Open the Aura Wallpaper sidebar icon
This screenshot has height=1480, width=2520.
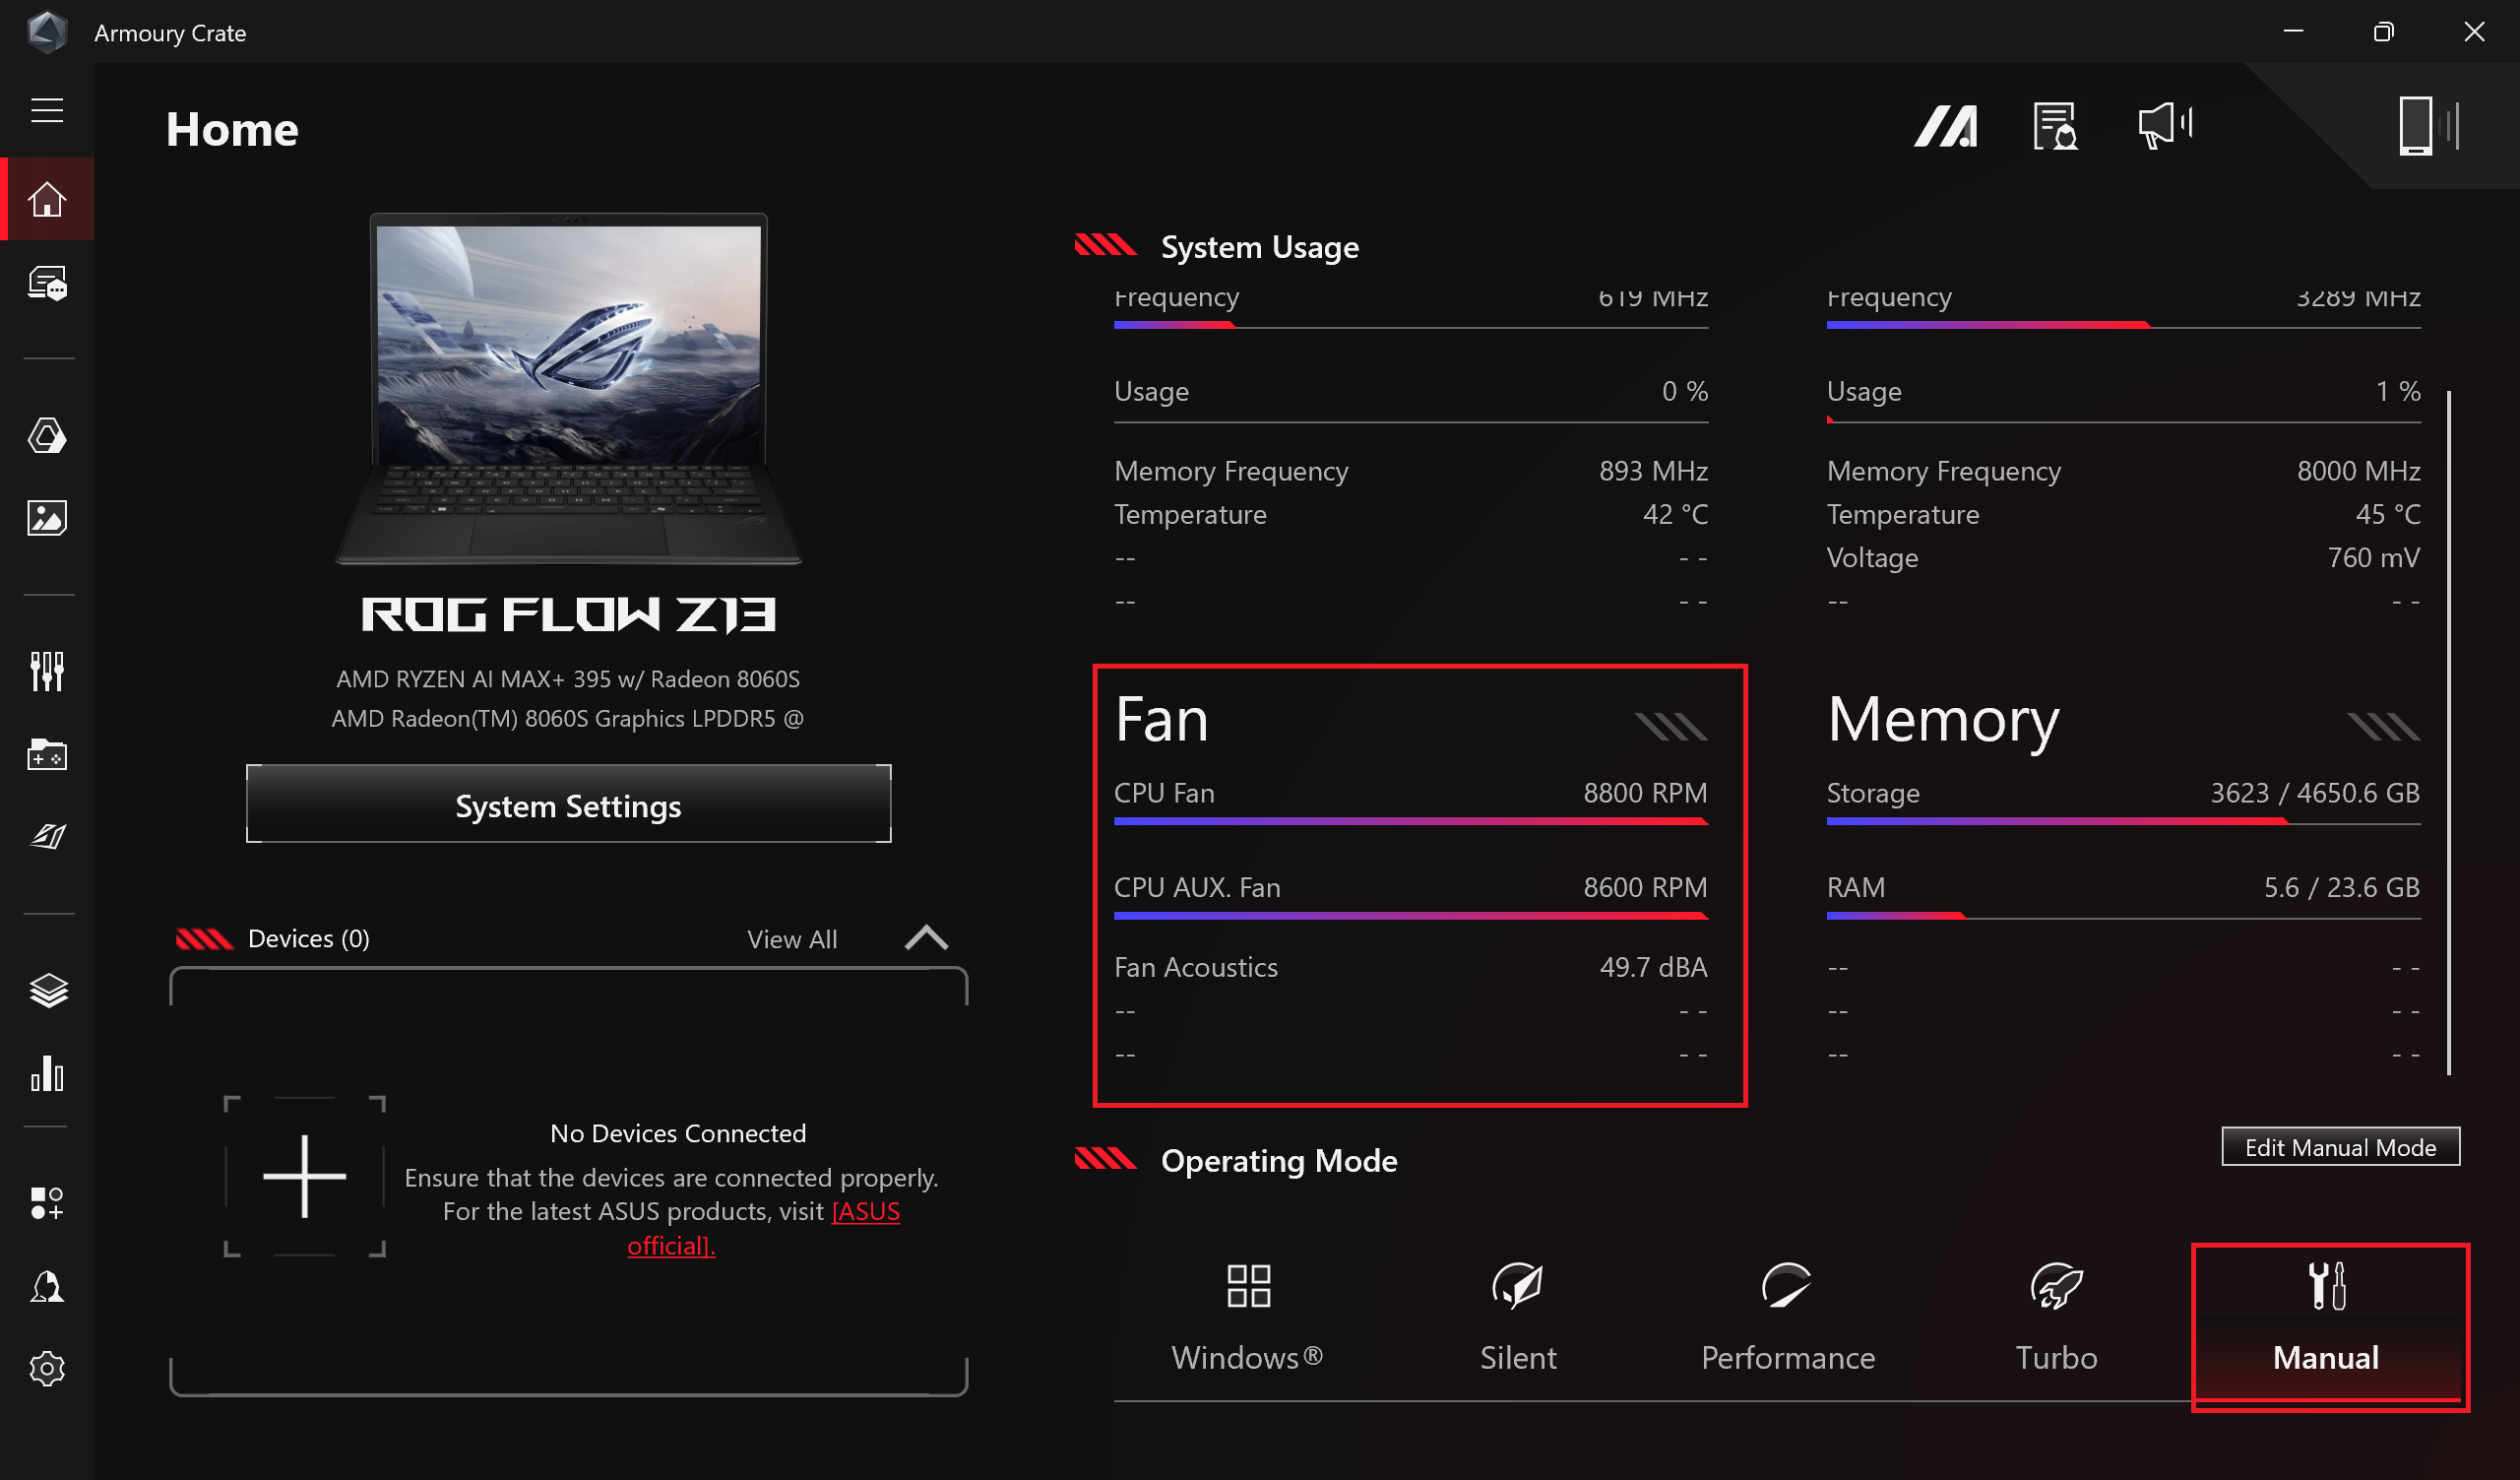[x=47, y=518]
